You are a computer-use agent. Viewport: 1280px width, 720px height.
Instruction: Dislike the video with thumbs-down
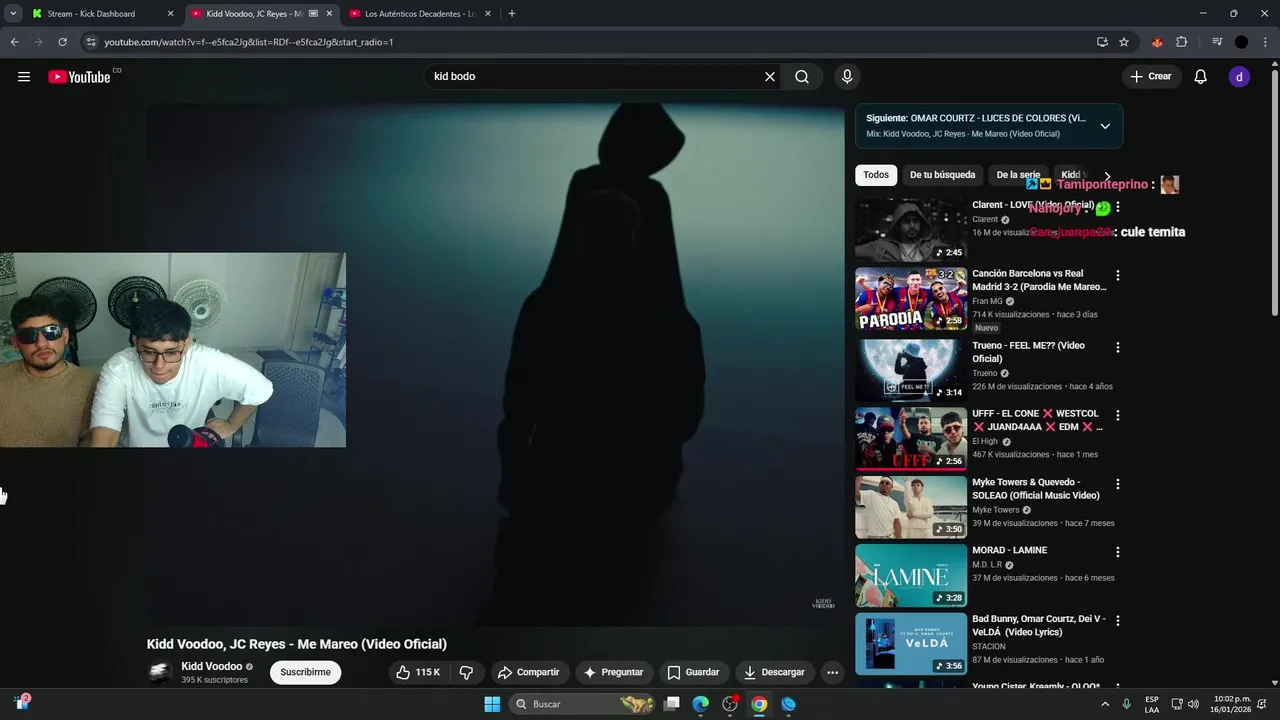466,673
